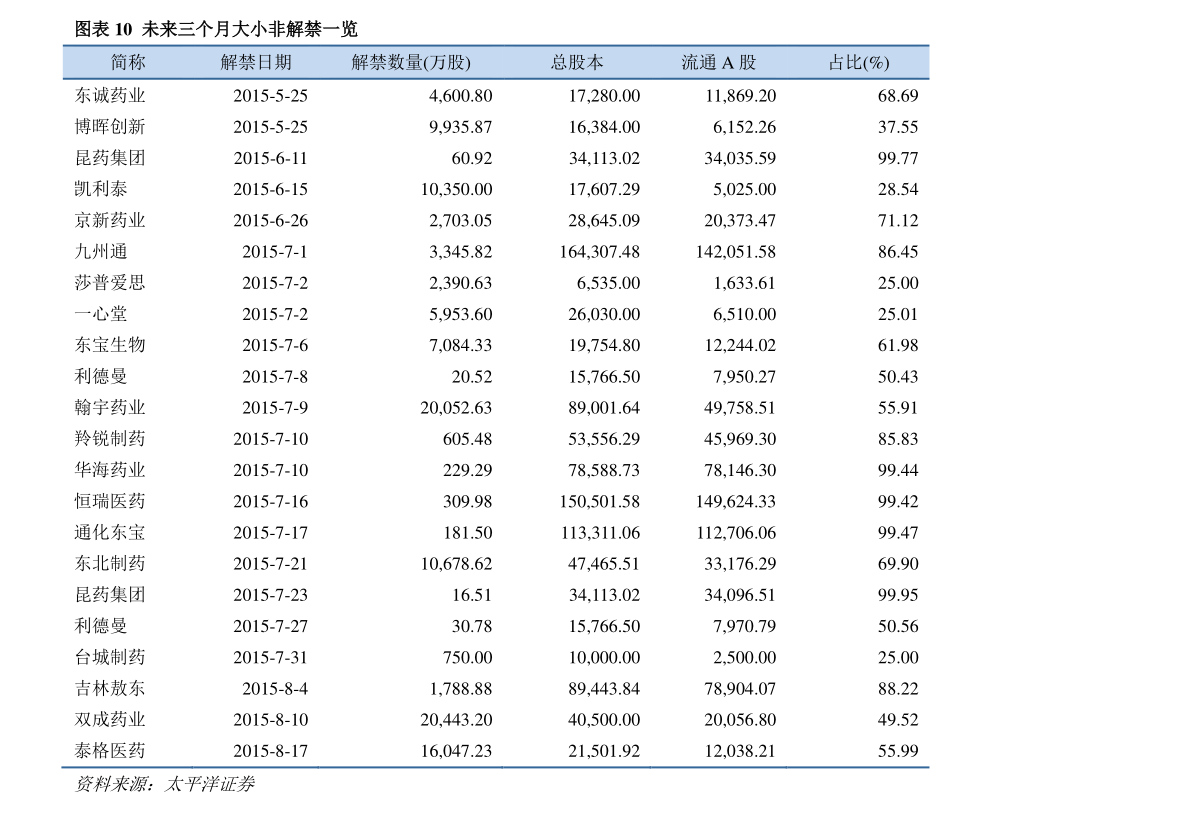Select the company name 博晖创新
Screen dimensions: 1191x813
[110, 127]
